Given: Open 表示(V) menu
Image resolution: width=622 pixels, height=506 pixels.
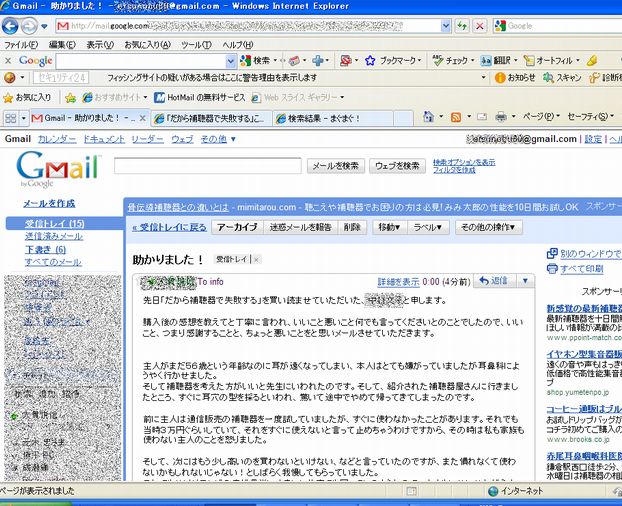Looking at the screenshot, I should point(100,44).
